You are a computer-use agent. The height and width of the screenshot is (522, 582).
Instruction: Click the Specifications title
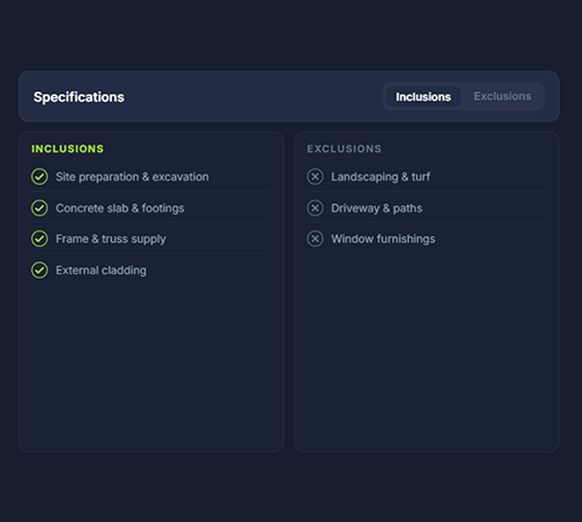pos(79,97)
